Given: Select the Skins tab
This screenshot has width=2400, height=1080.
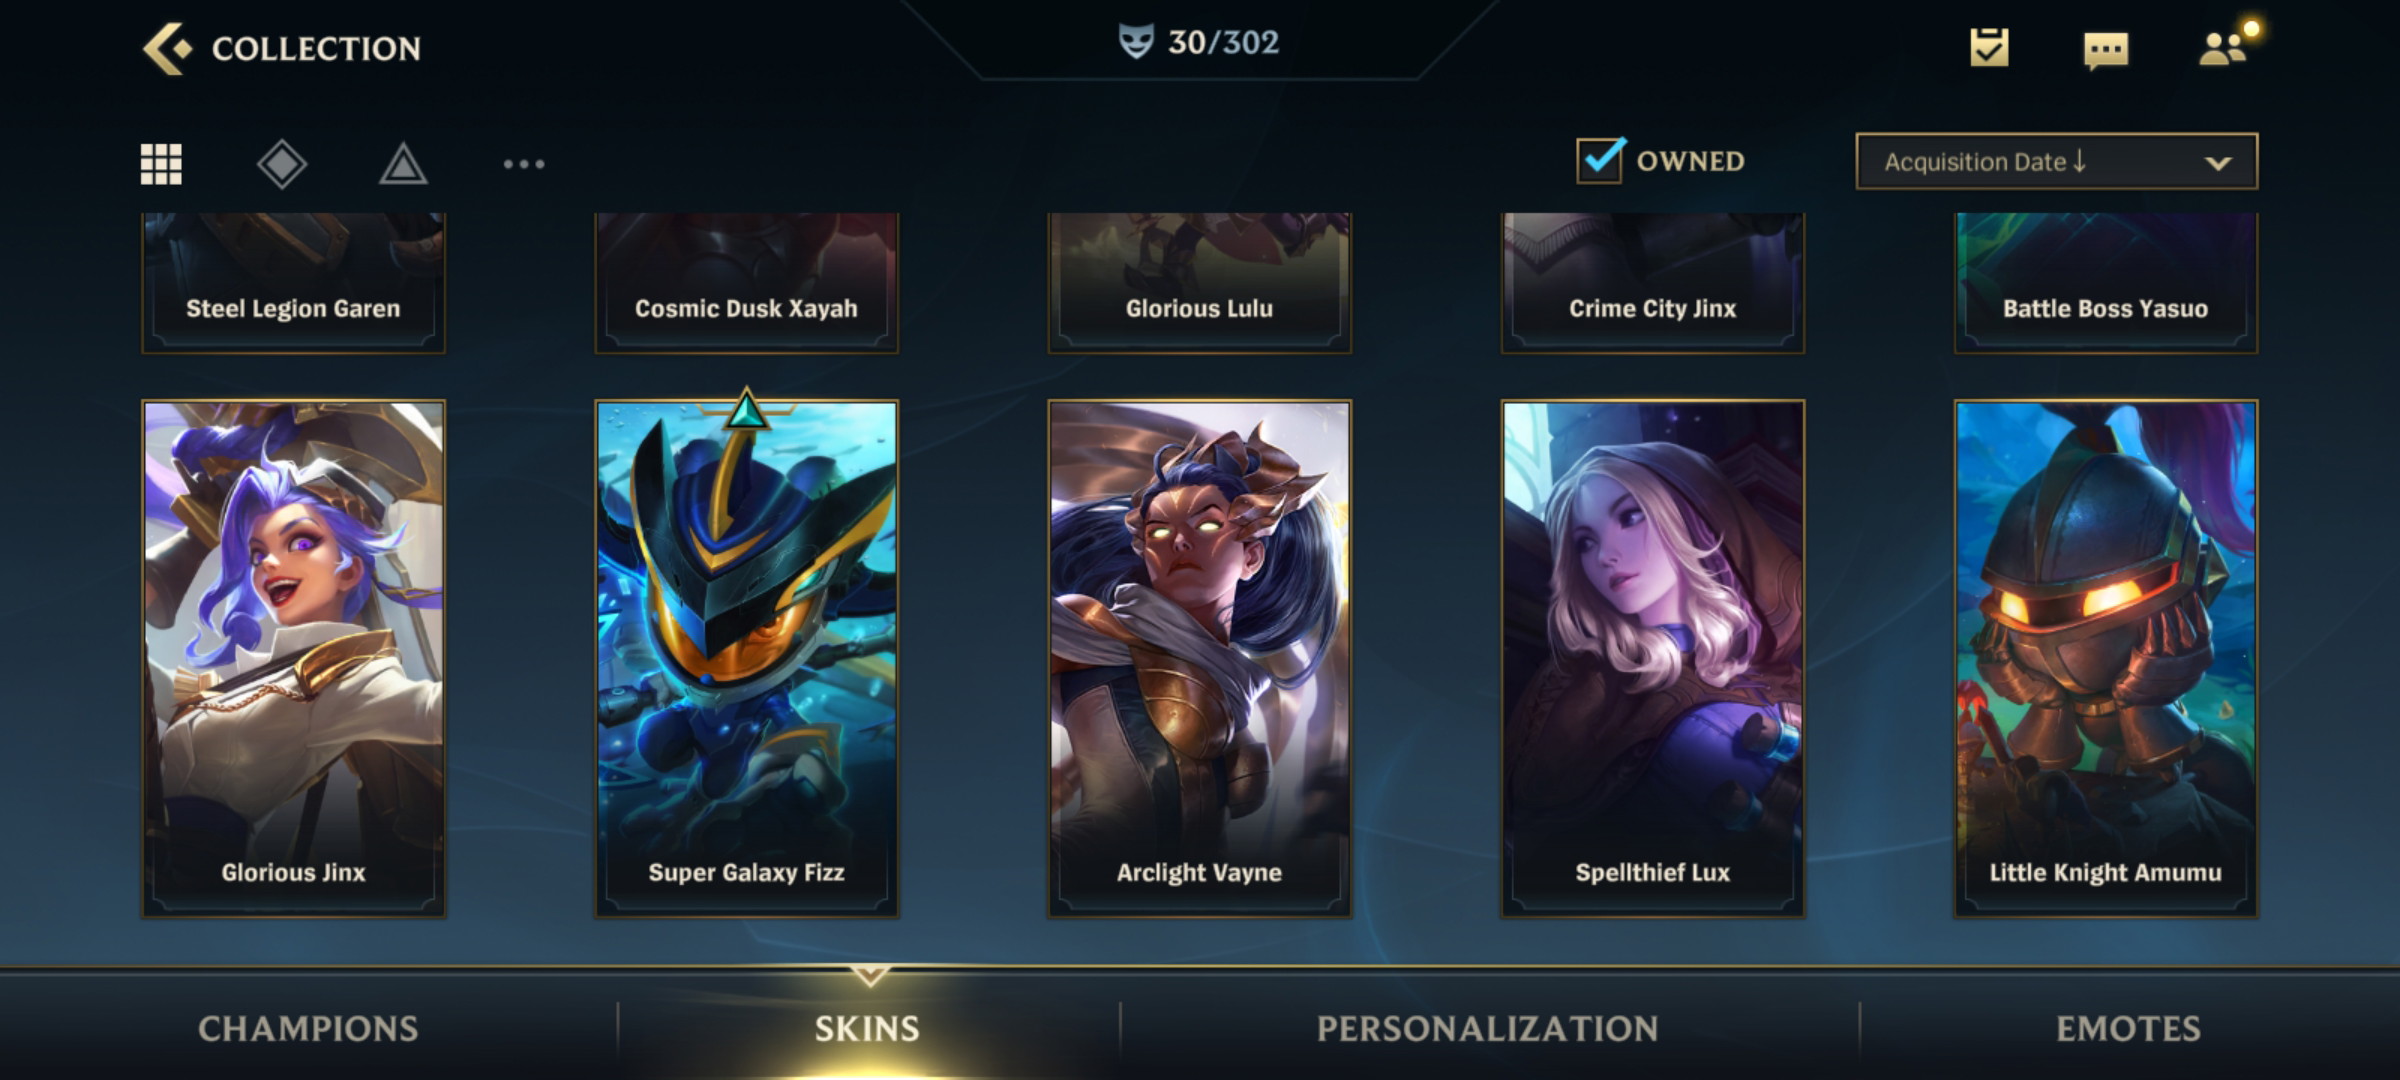Looking at the screenshot, I should point(867,1028).
